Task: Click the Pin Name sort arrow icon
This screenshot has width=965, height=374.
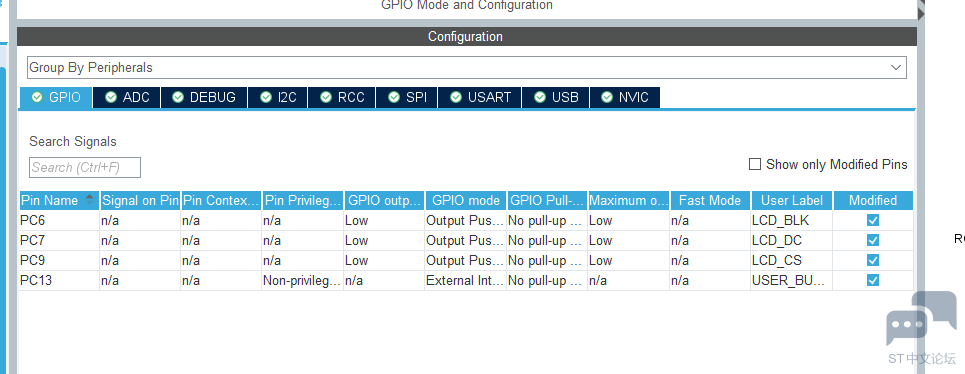Action: coord(90,200)
